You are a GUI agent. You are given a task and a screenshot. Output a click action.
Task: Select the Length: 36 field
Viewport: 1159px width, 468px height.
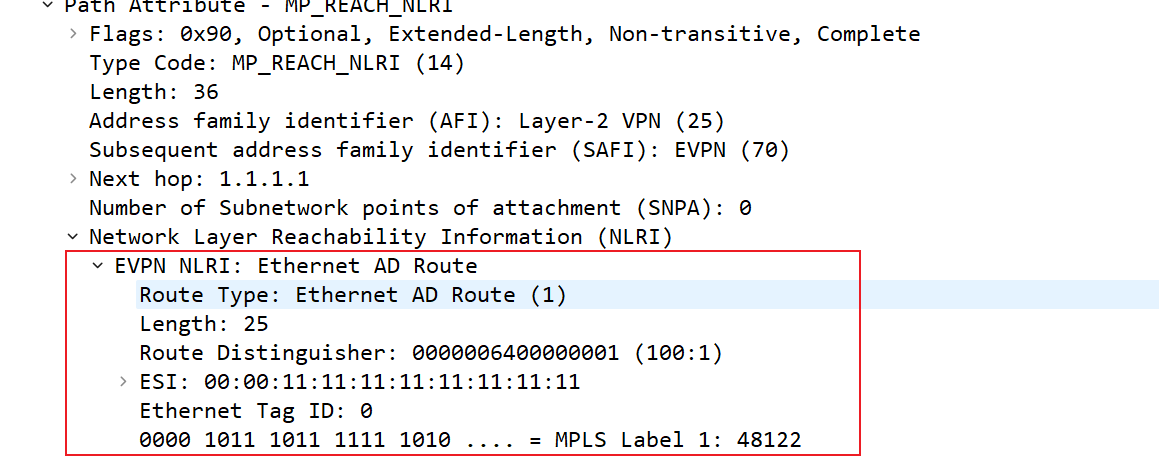tap(153, 92)
